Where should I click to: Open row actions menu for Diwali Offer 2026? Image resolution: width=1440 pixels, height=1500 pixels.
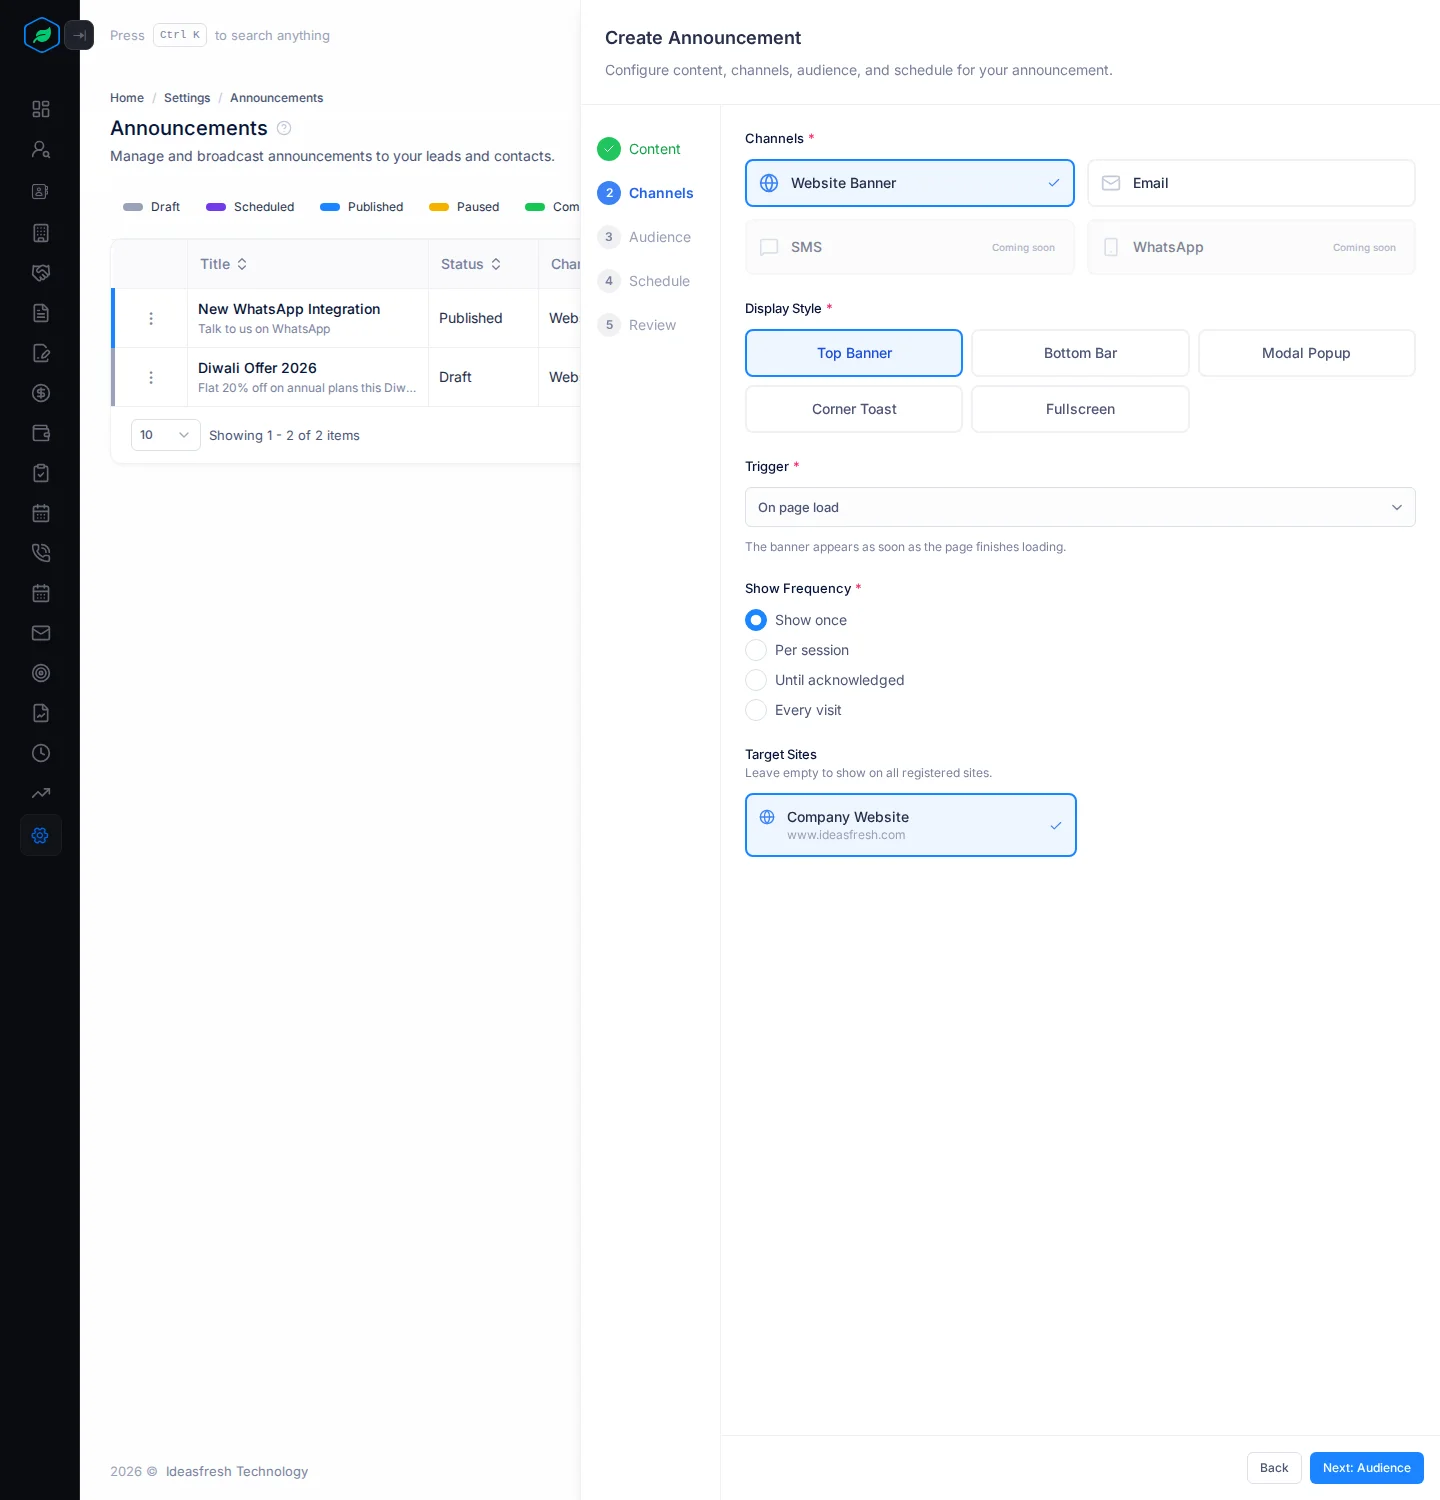tap(151, 377)
